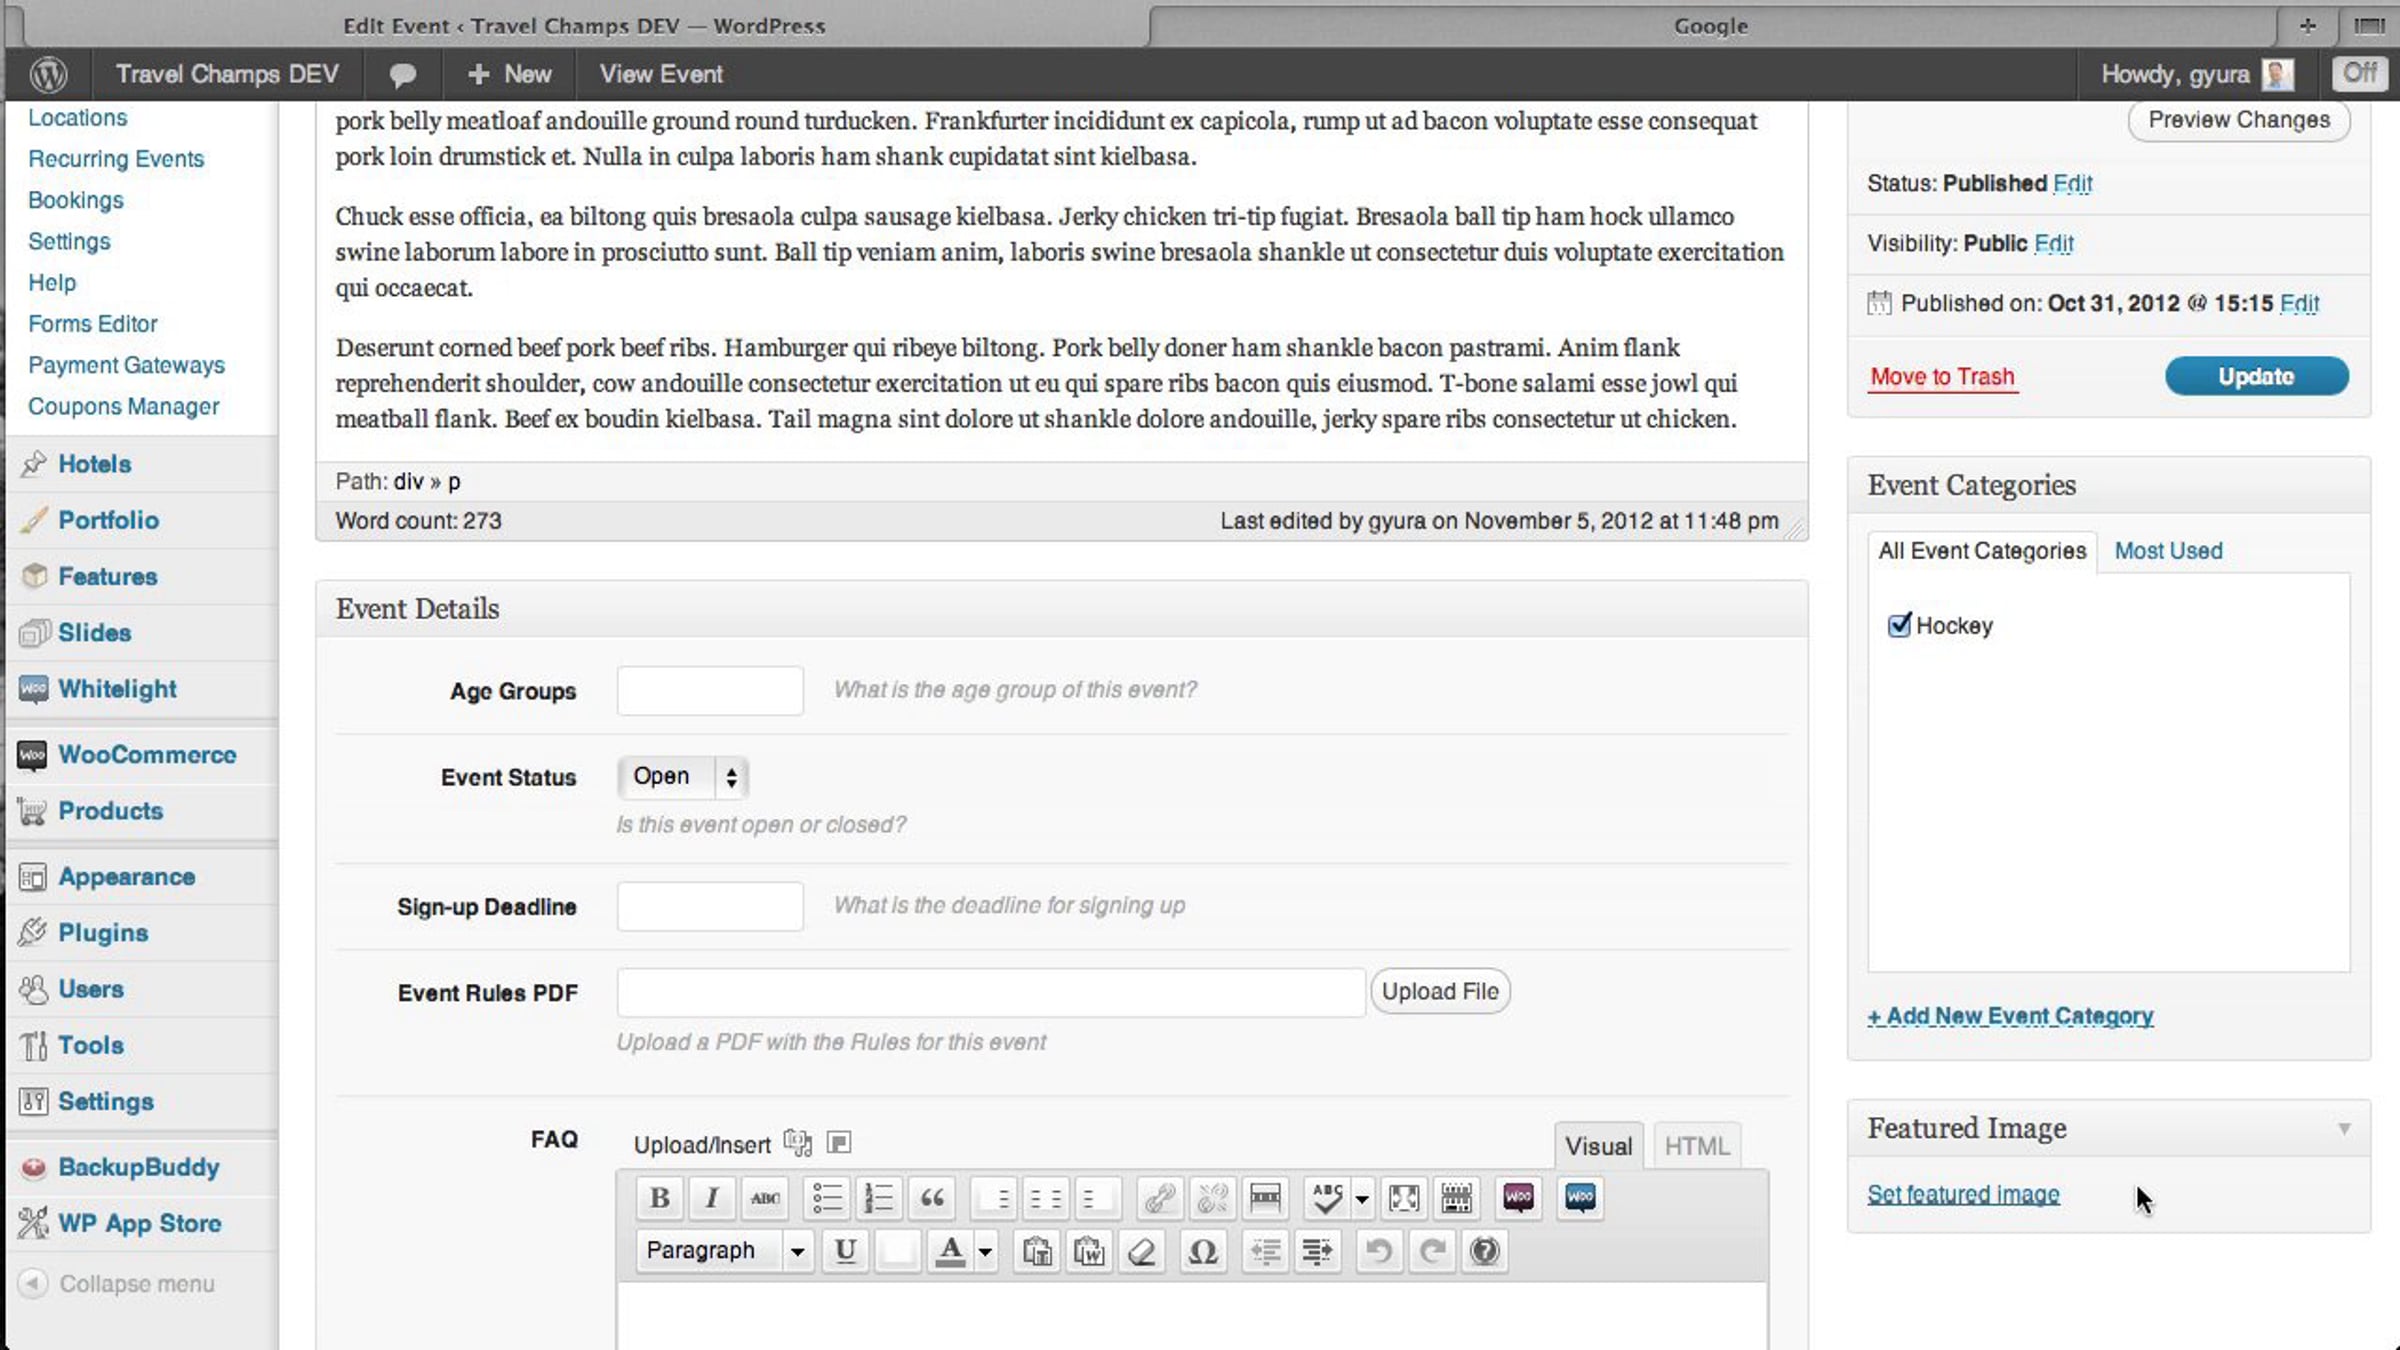Click the Paste from Word icon
This screenshot has height=1350, width=2400.
pos(1089,1251)
